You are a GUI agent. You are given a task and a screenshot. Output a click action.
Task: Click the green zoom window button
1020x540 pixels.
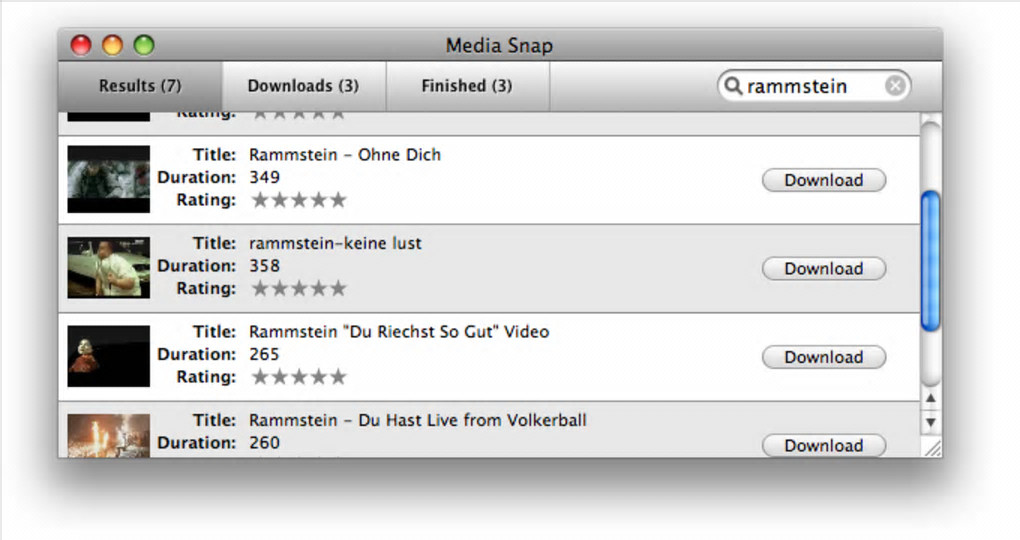[144, 45]
